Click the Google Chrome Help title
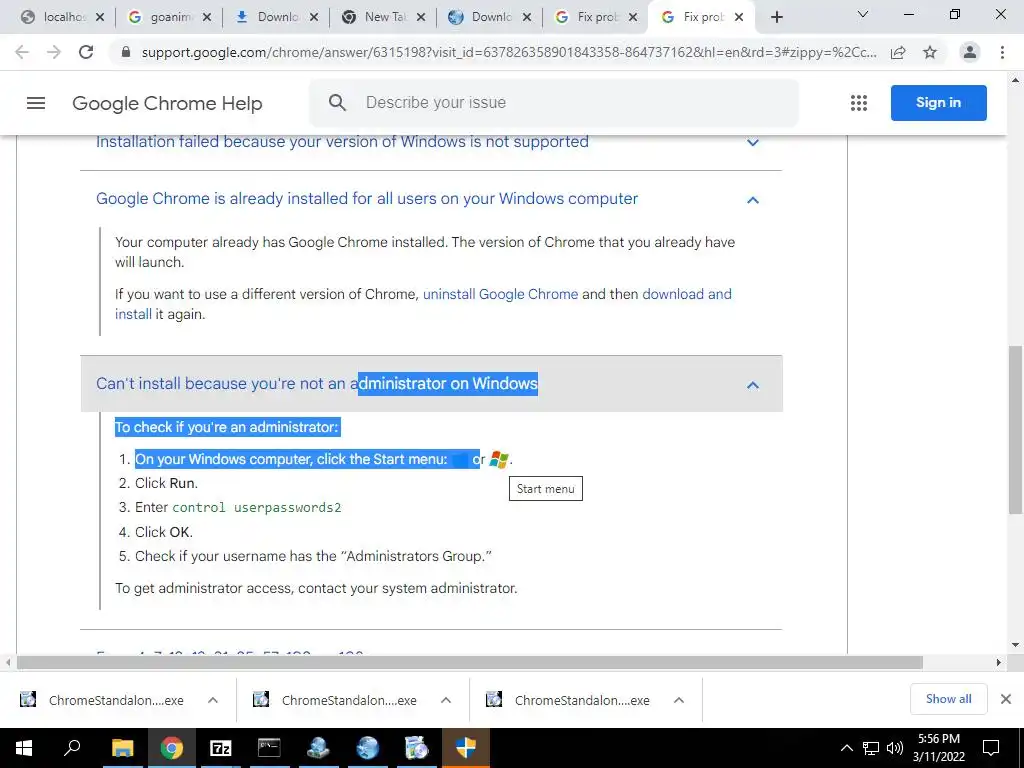Viewport: 1024px width, 768px height. (167, 103)
